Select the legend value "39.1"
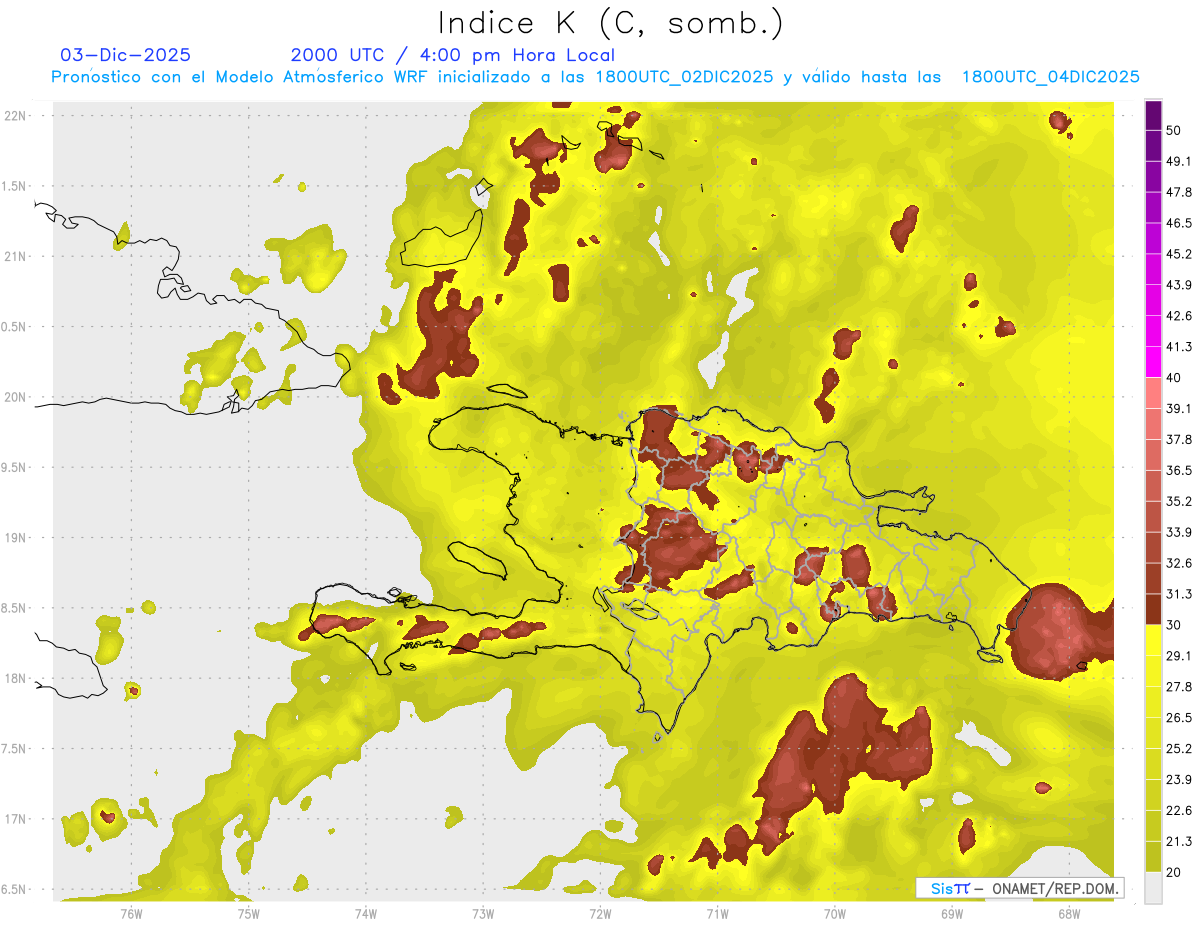This screenshot has width=1200, height=927. [x=1179, y=408]
